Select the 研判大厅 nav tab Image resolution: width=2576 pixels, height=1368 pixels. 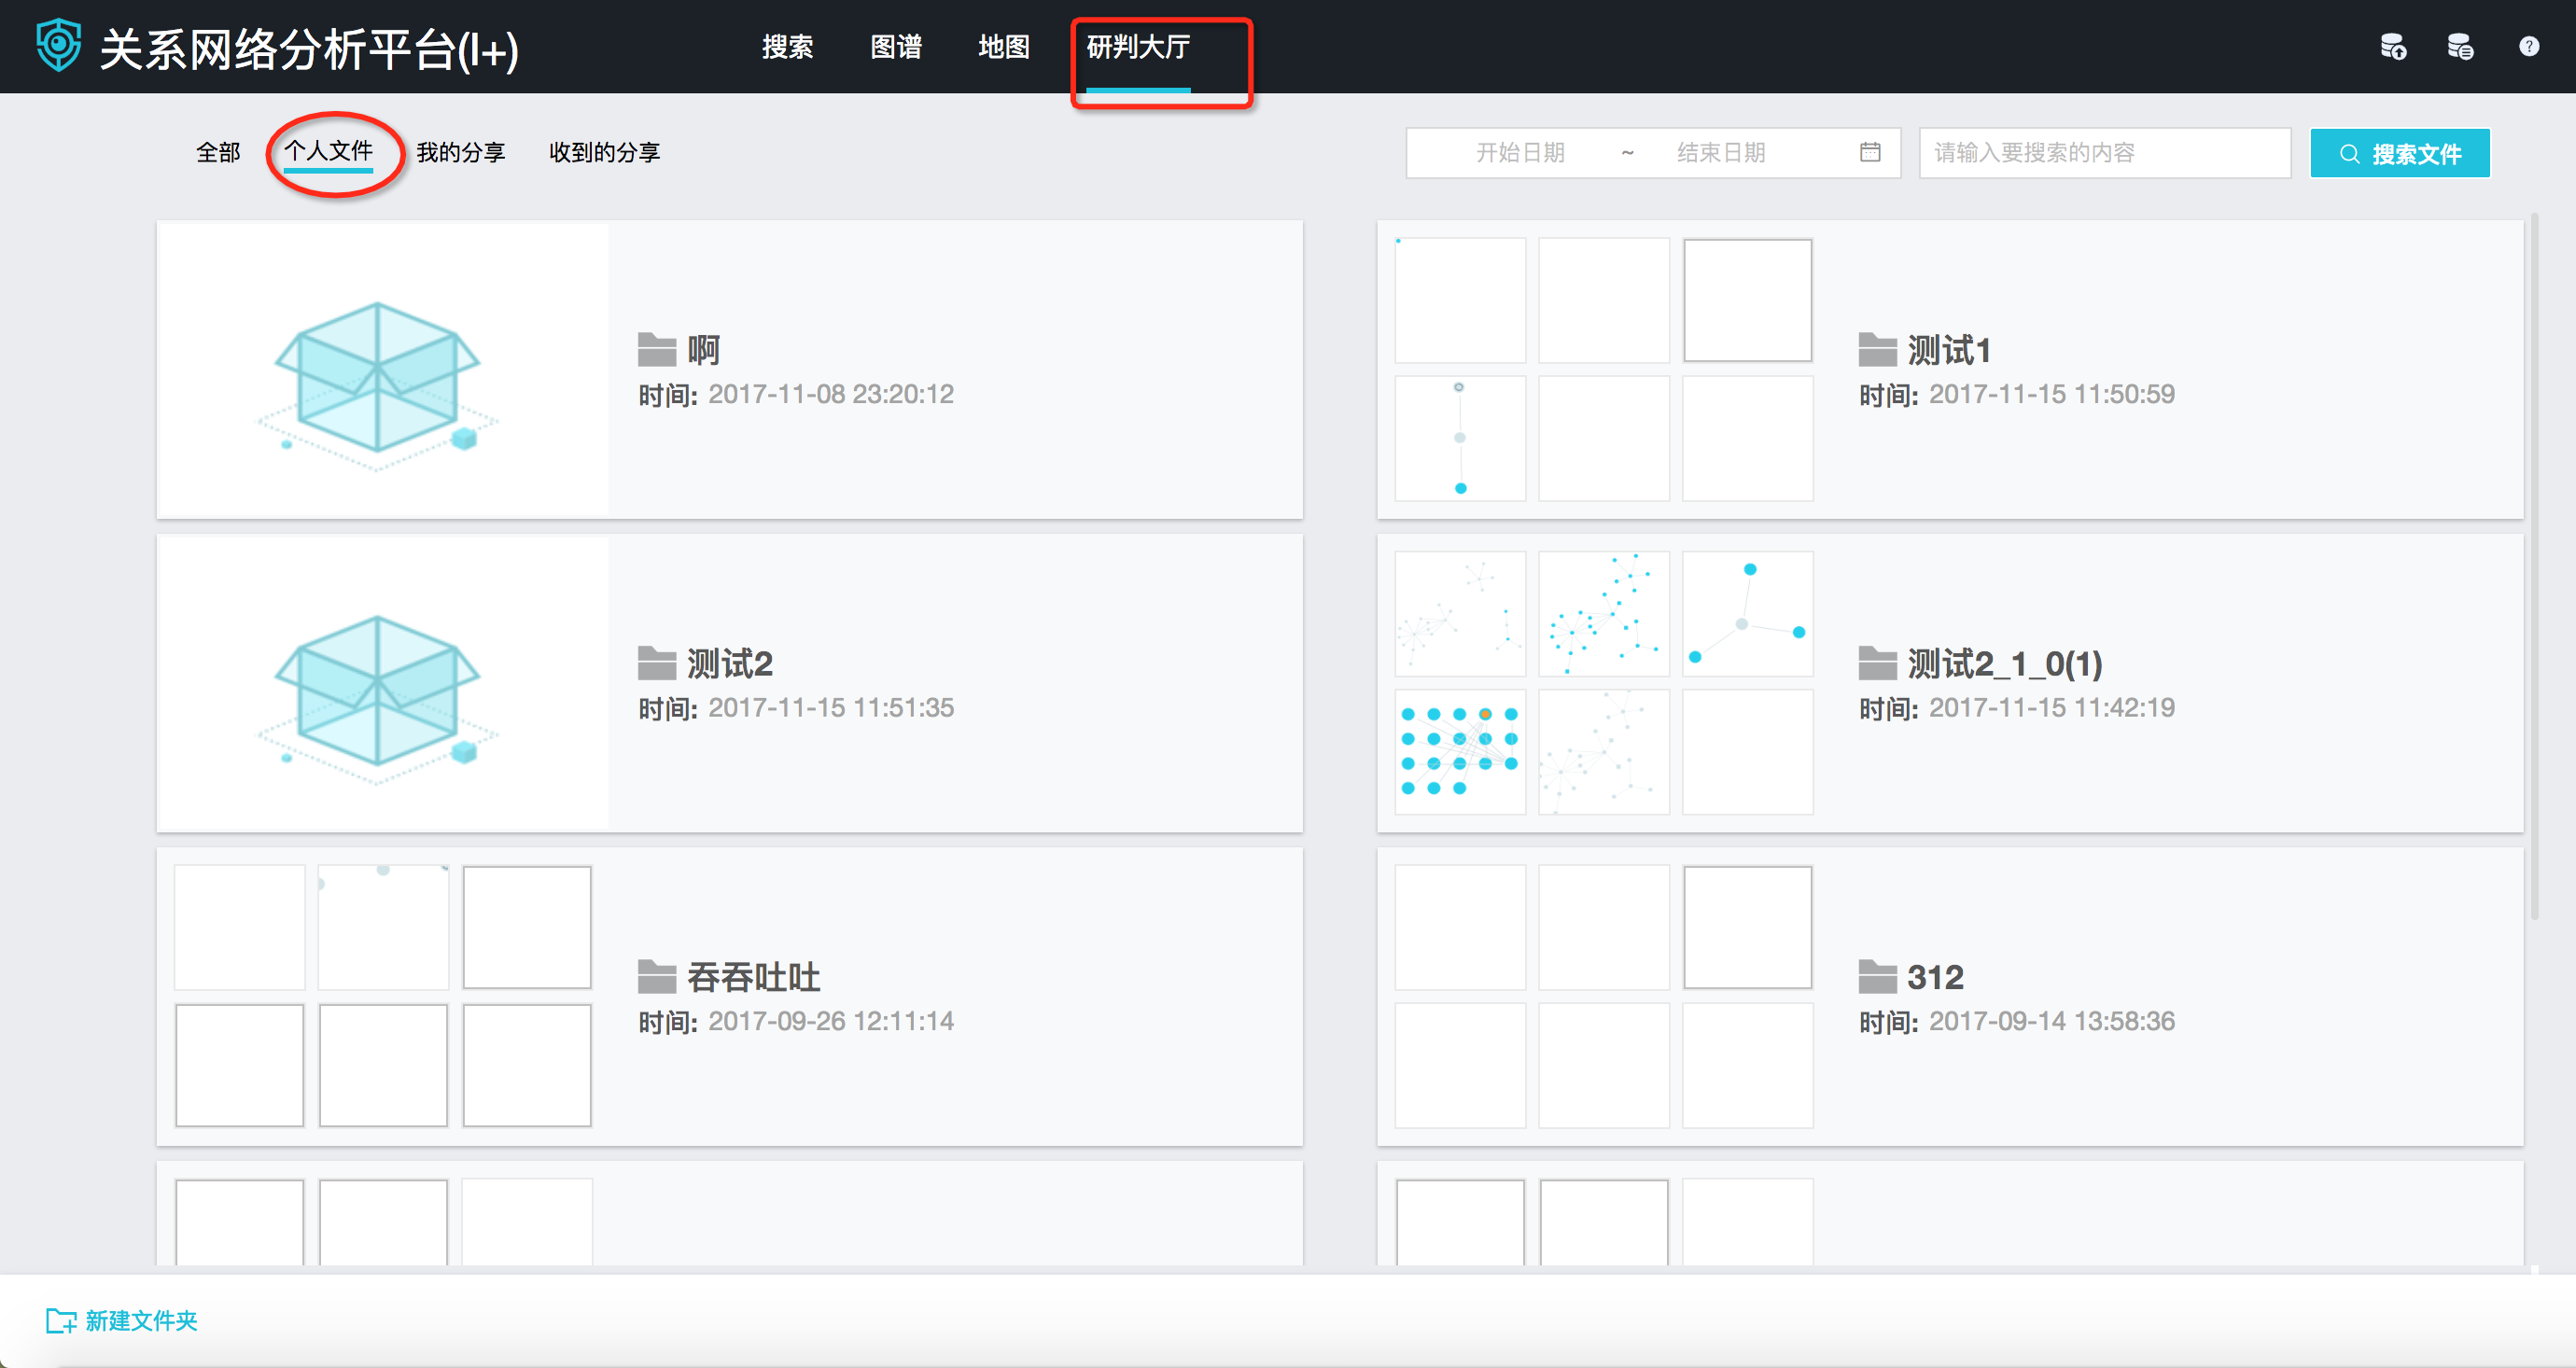click(1138, 47)
